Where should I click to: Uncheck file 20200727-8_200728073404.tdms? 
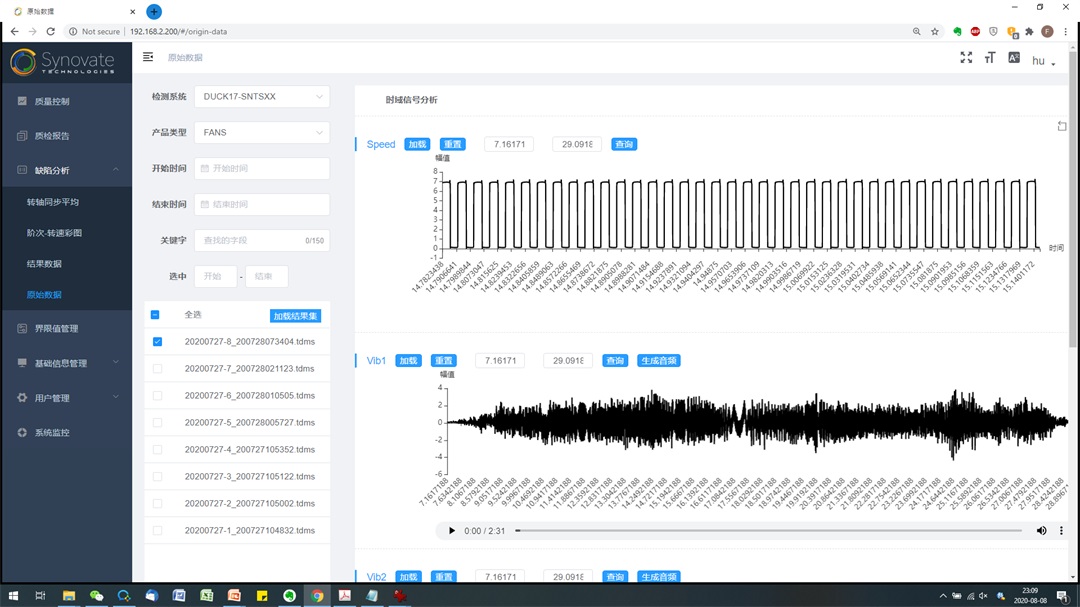click(157, 342)
